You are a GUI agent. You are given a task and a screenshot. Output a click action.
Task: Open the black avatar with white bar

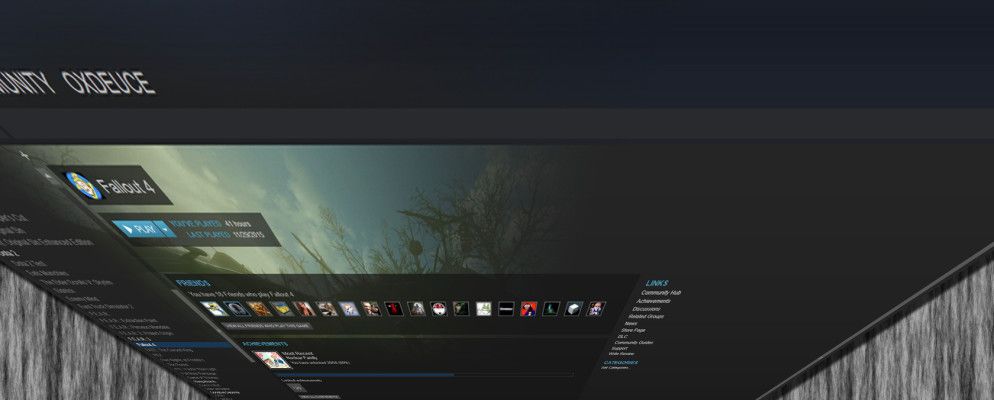point(506,309)
